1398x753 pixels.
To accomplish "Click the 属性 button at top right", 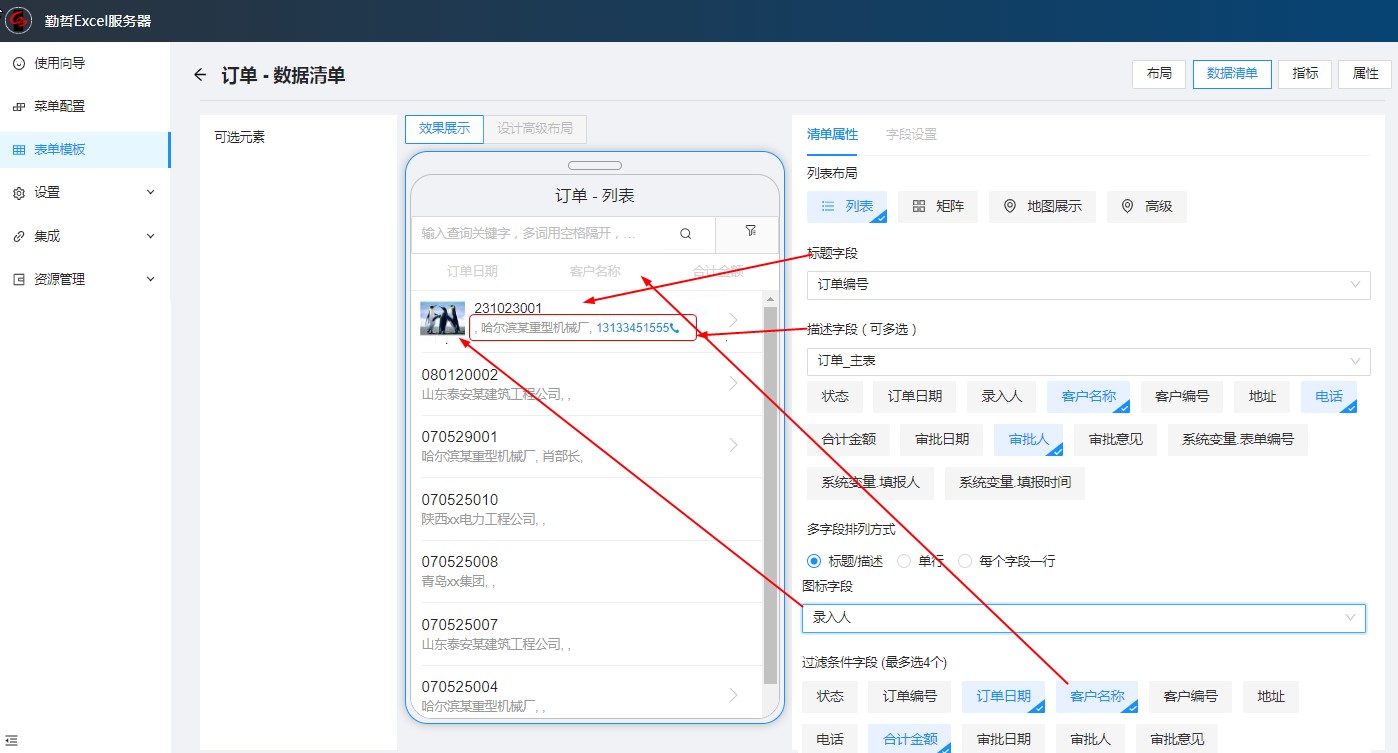I will pyautogui.click(x=1364, y=74).
